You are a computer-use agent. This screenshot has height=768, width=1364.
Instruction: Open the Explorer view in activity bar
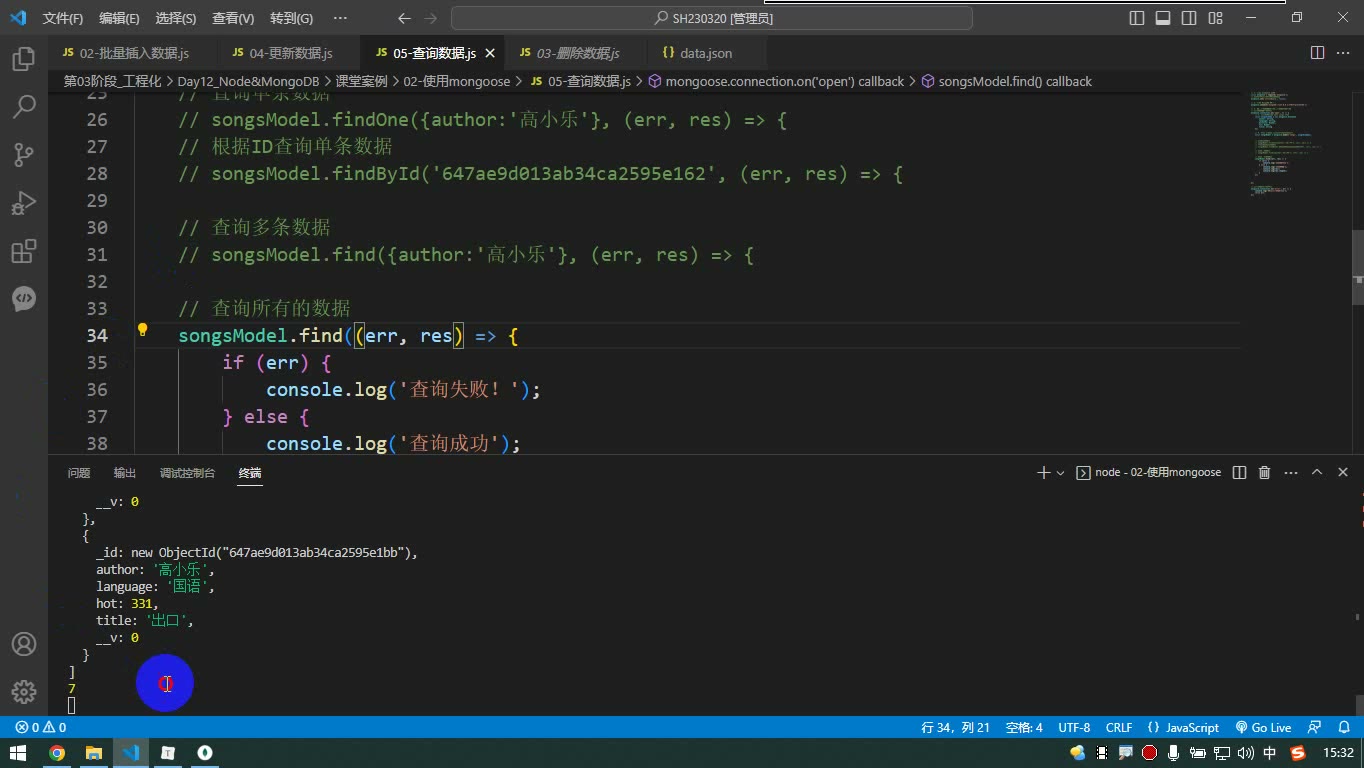23,59
